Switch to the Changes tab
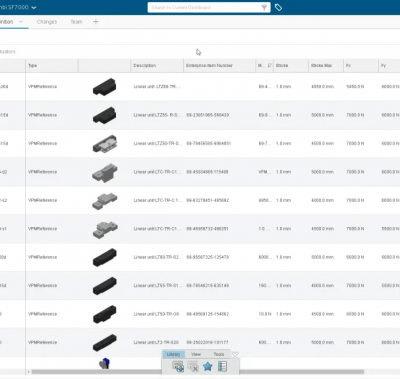 click(x=47, y=22)
